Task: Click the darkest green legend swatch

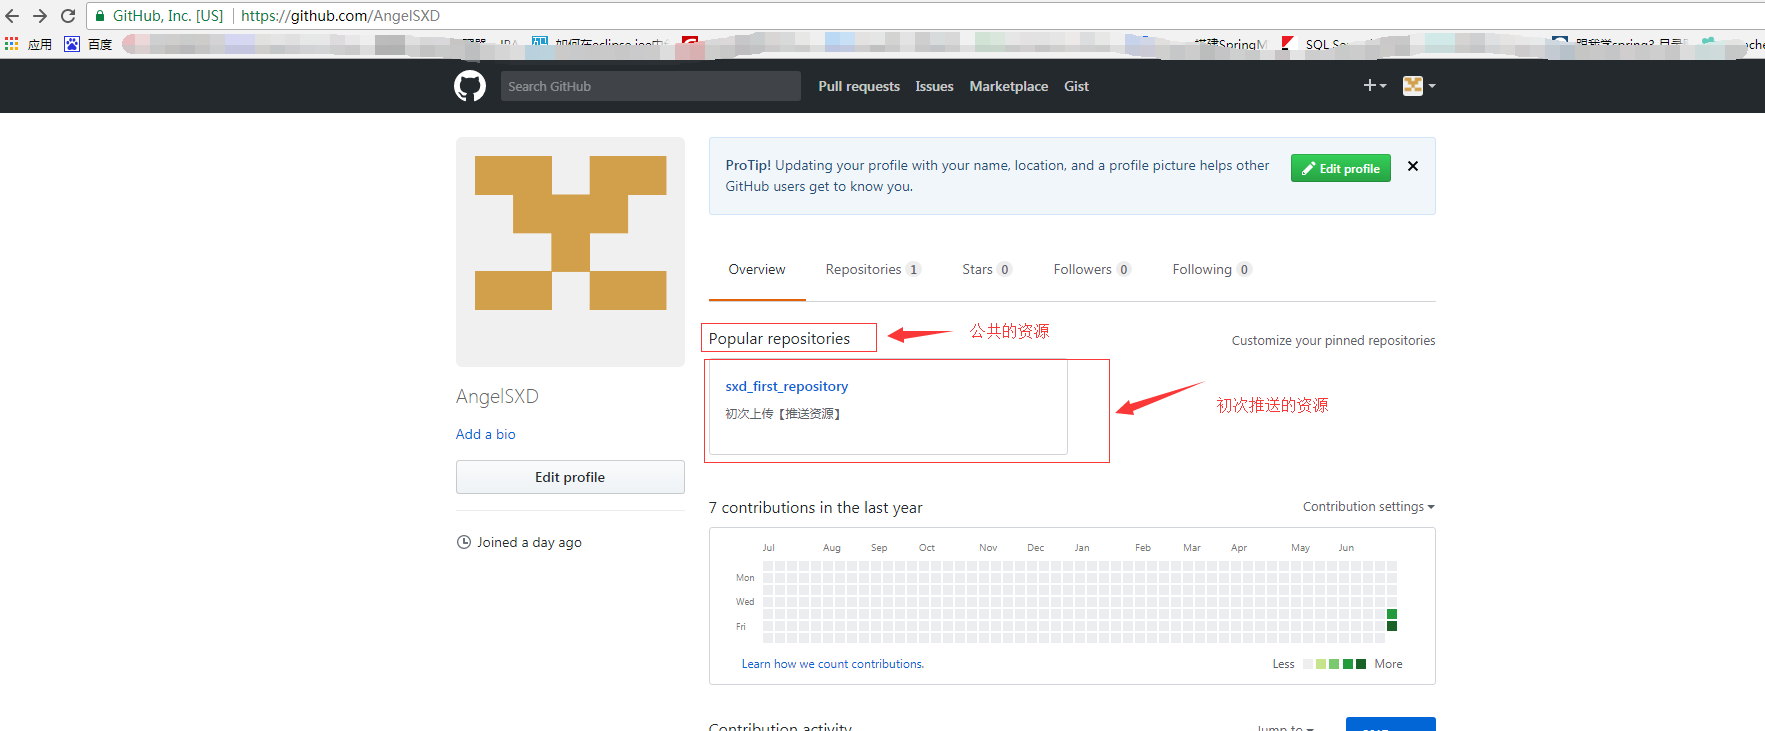Action: pyautogui.click(x=1361, y=664)
